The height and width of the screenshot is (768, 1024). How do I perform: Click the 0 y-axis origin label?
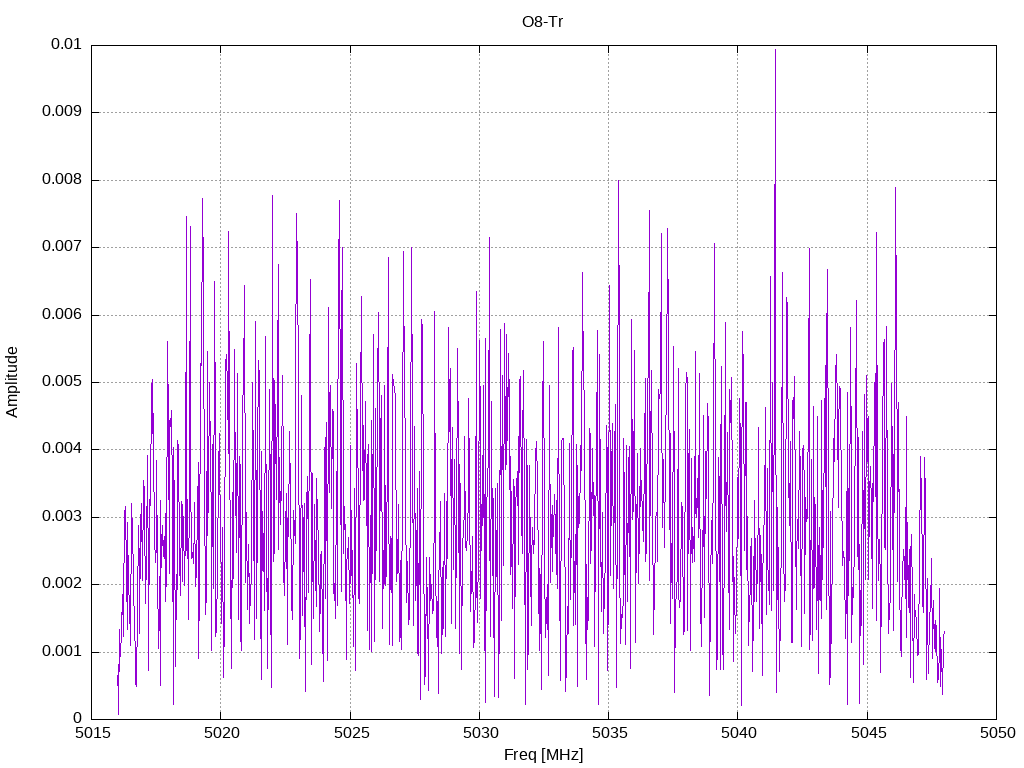(x=77, y=719)
